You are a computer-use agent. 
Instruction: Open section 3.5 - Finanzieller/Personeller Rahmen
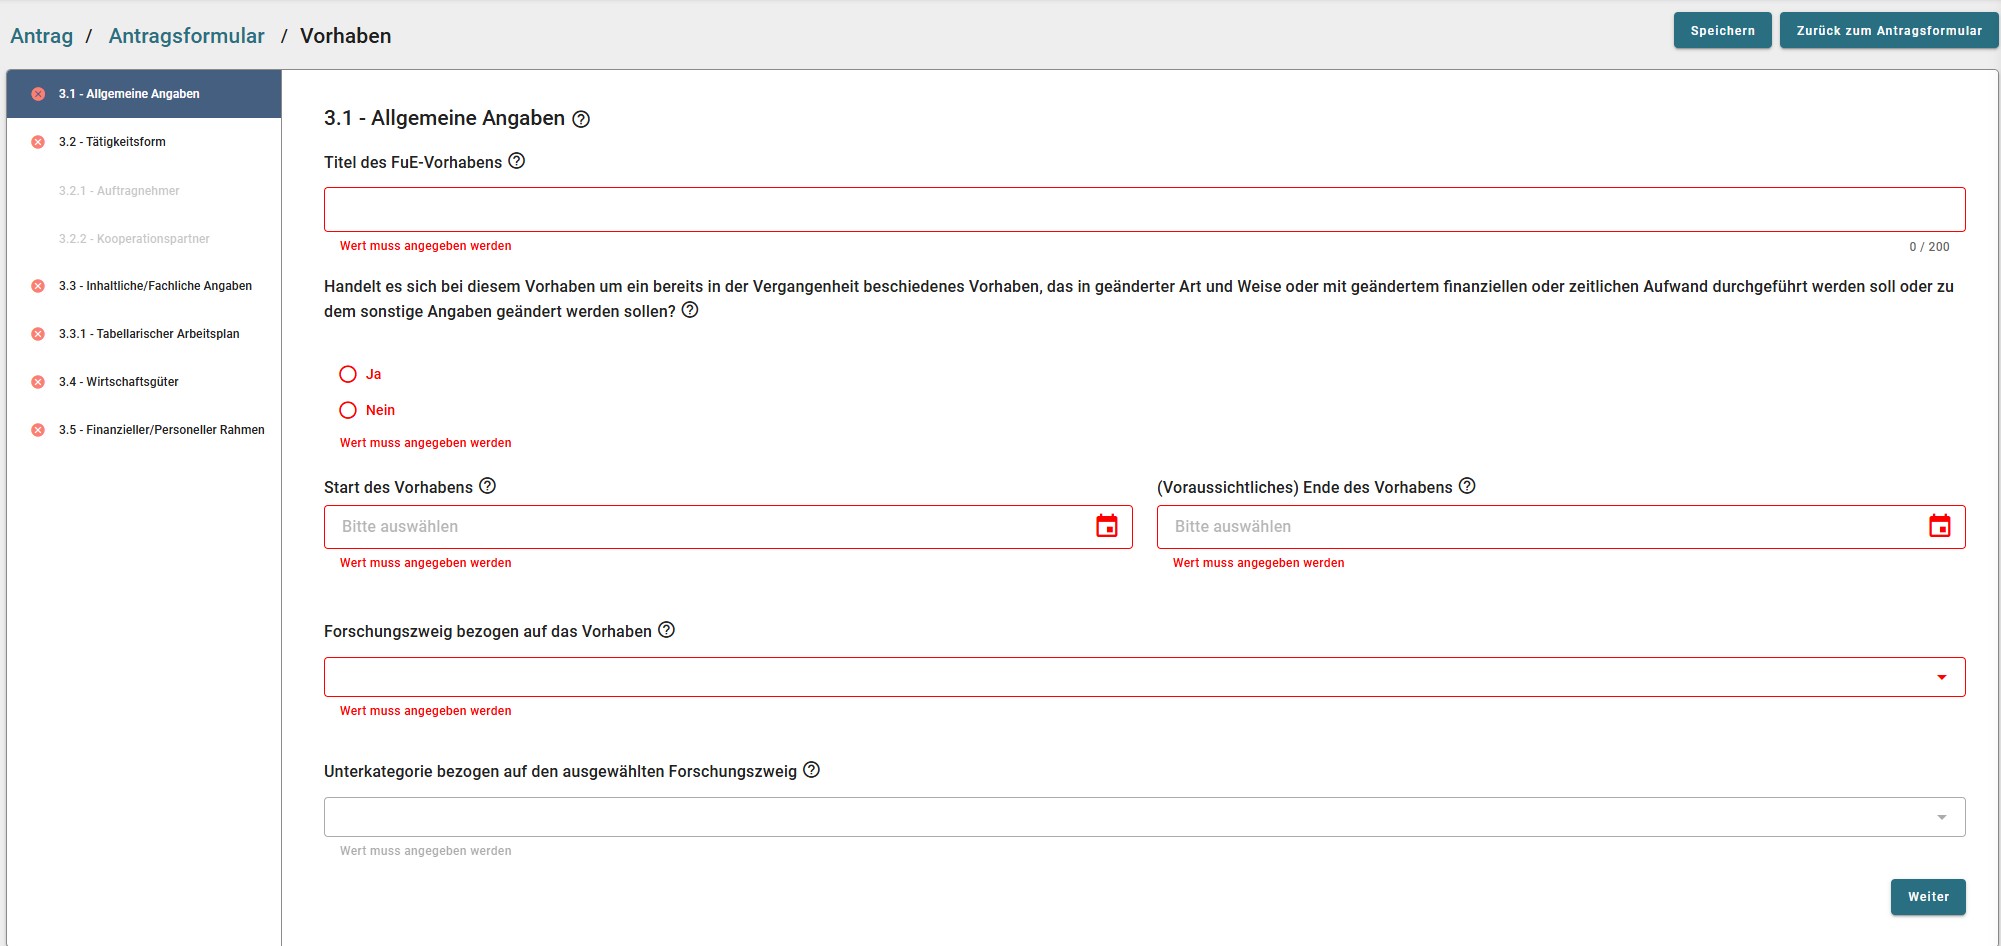click(x=144, y=430)
